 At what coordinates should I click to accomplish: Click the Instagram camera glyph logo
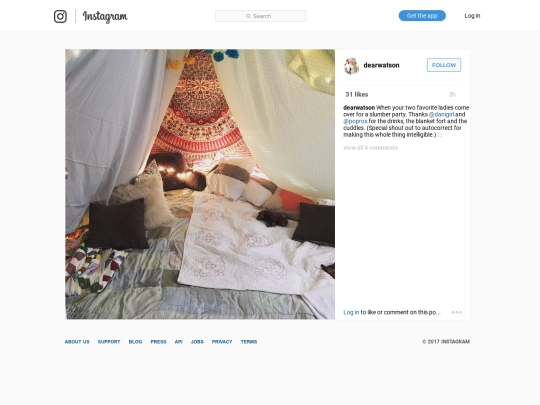(x=60, y=16)
